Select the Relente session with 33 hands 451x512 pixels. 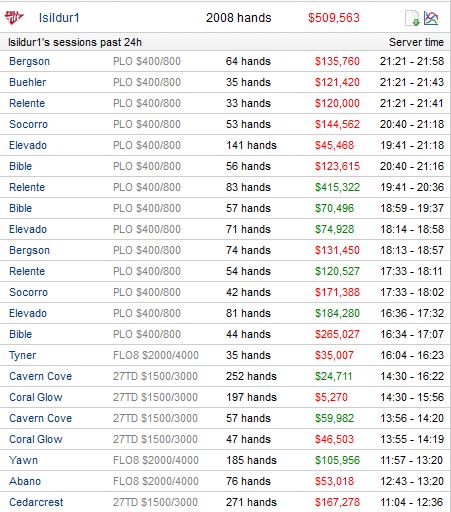click(x=27, y=103)
